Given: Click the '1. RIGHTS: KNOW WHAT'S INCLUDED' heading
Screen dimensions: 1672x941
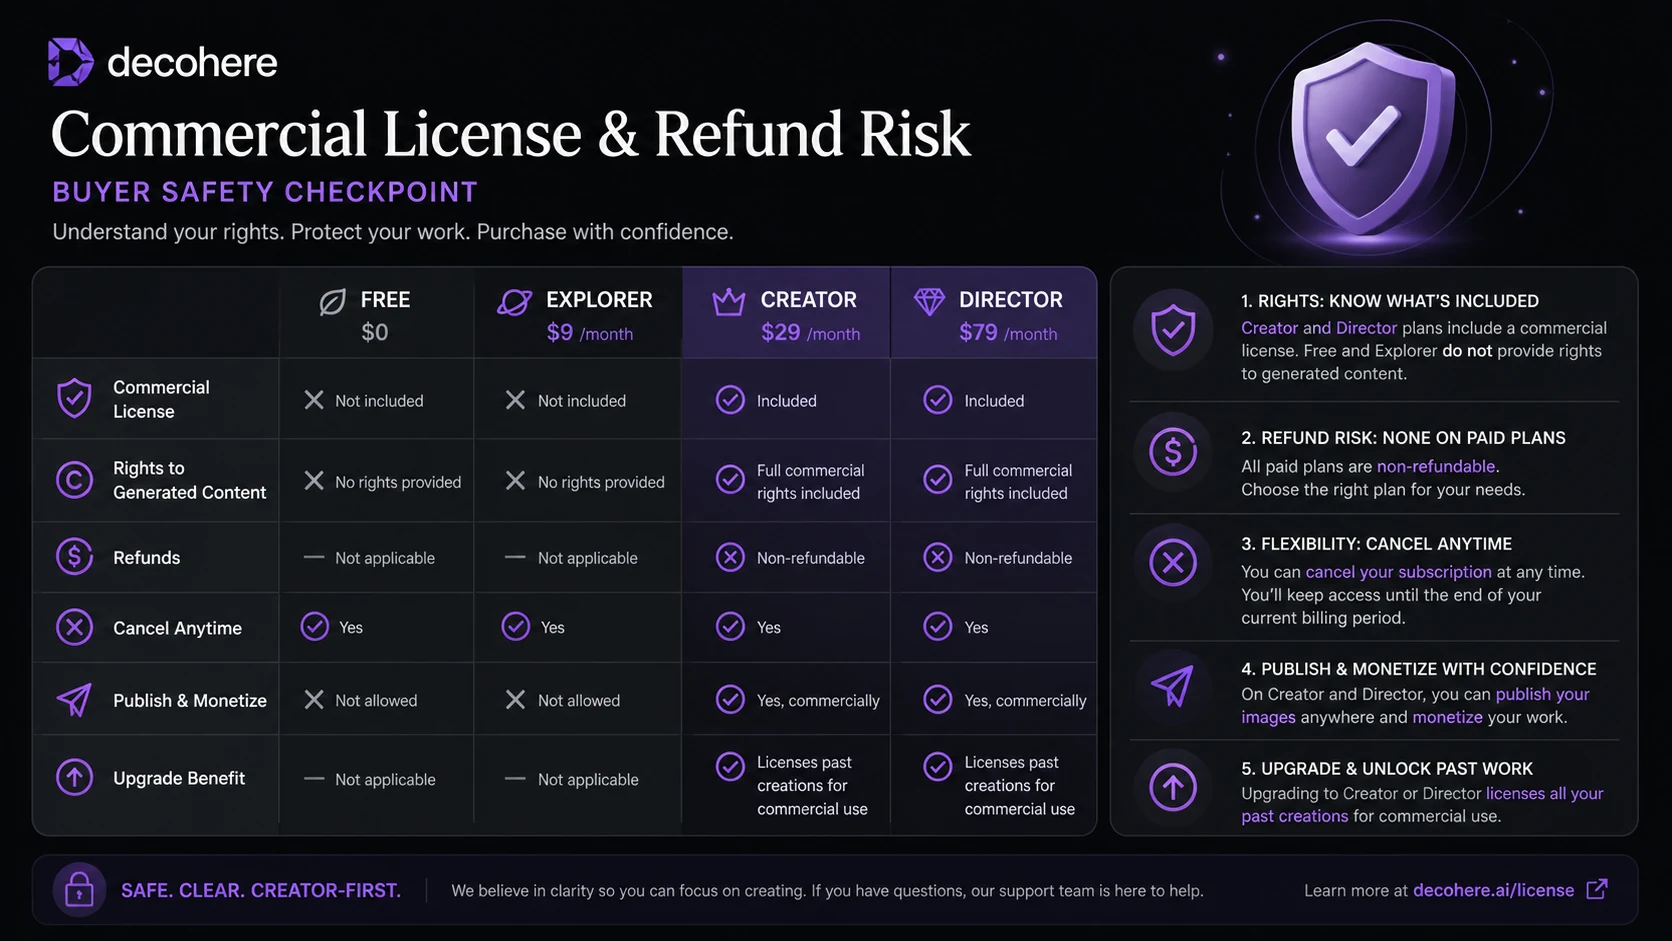Looking at the screenshot, I should pos(1390,301).
